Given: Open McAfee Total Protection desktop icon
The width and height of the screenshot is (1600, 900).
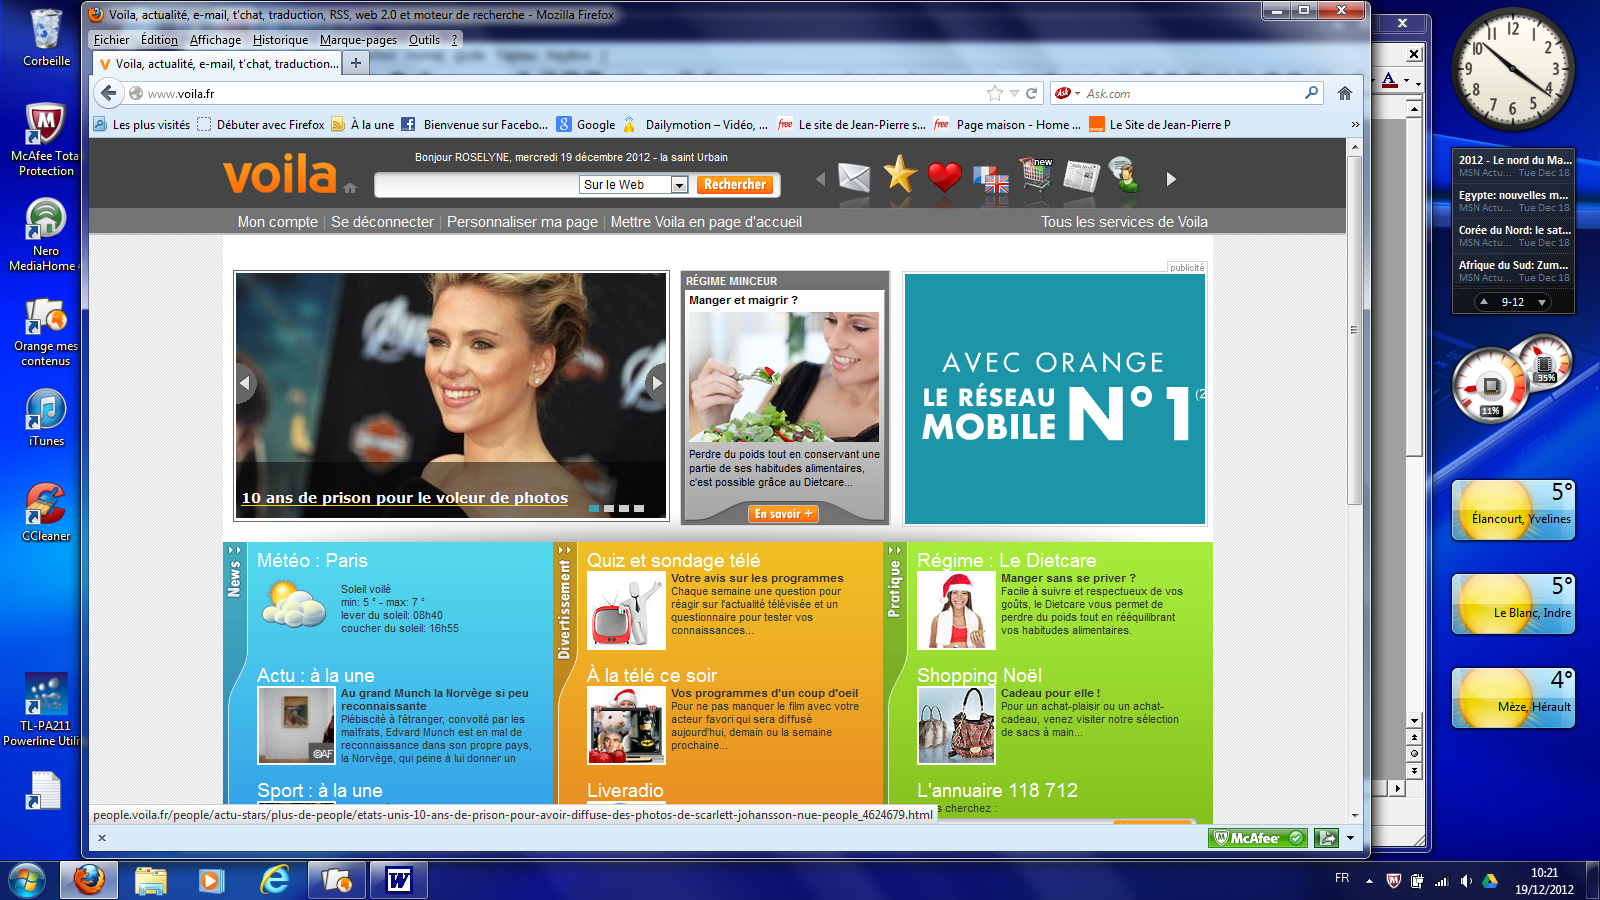Looking at the screenshot, I should 46,139.
